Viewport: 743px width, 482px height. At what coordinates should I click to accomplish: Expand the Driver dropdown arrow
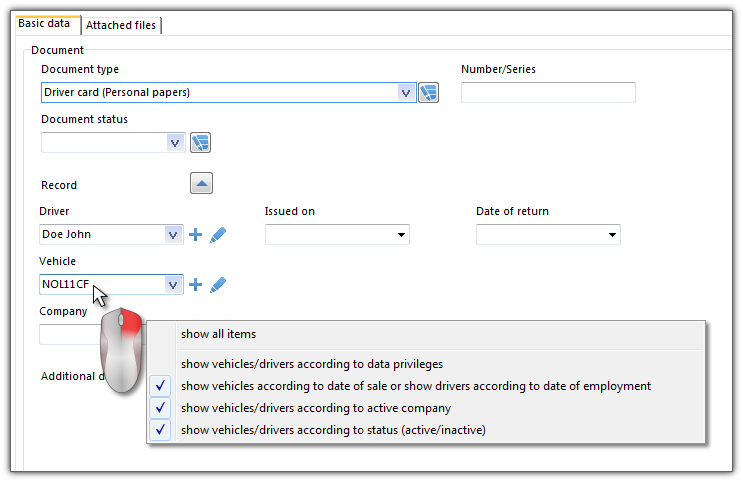point(173,235)
